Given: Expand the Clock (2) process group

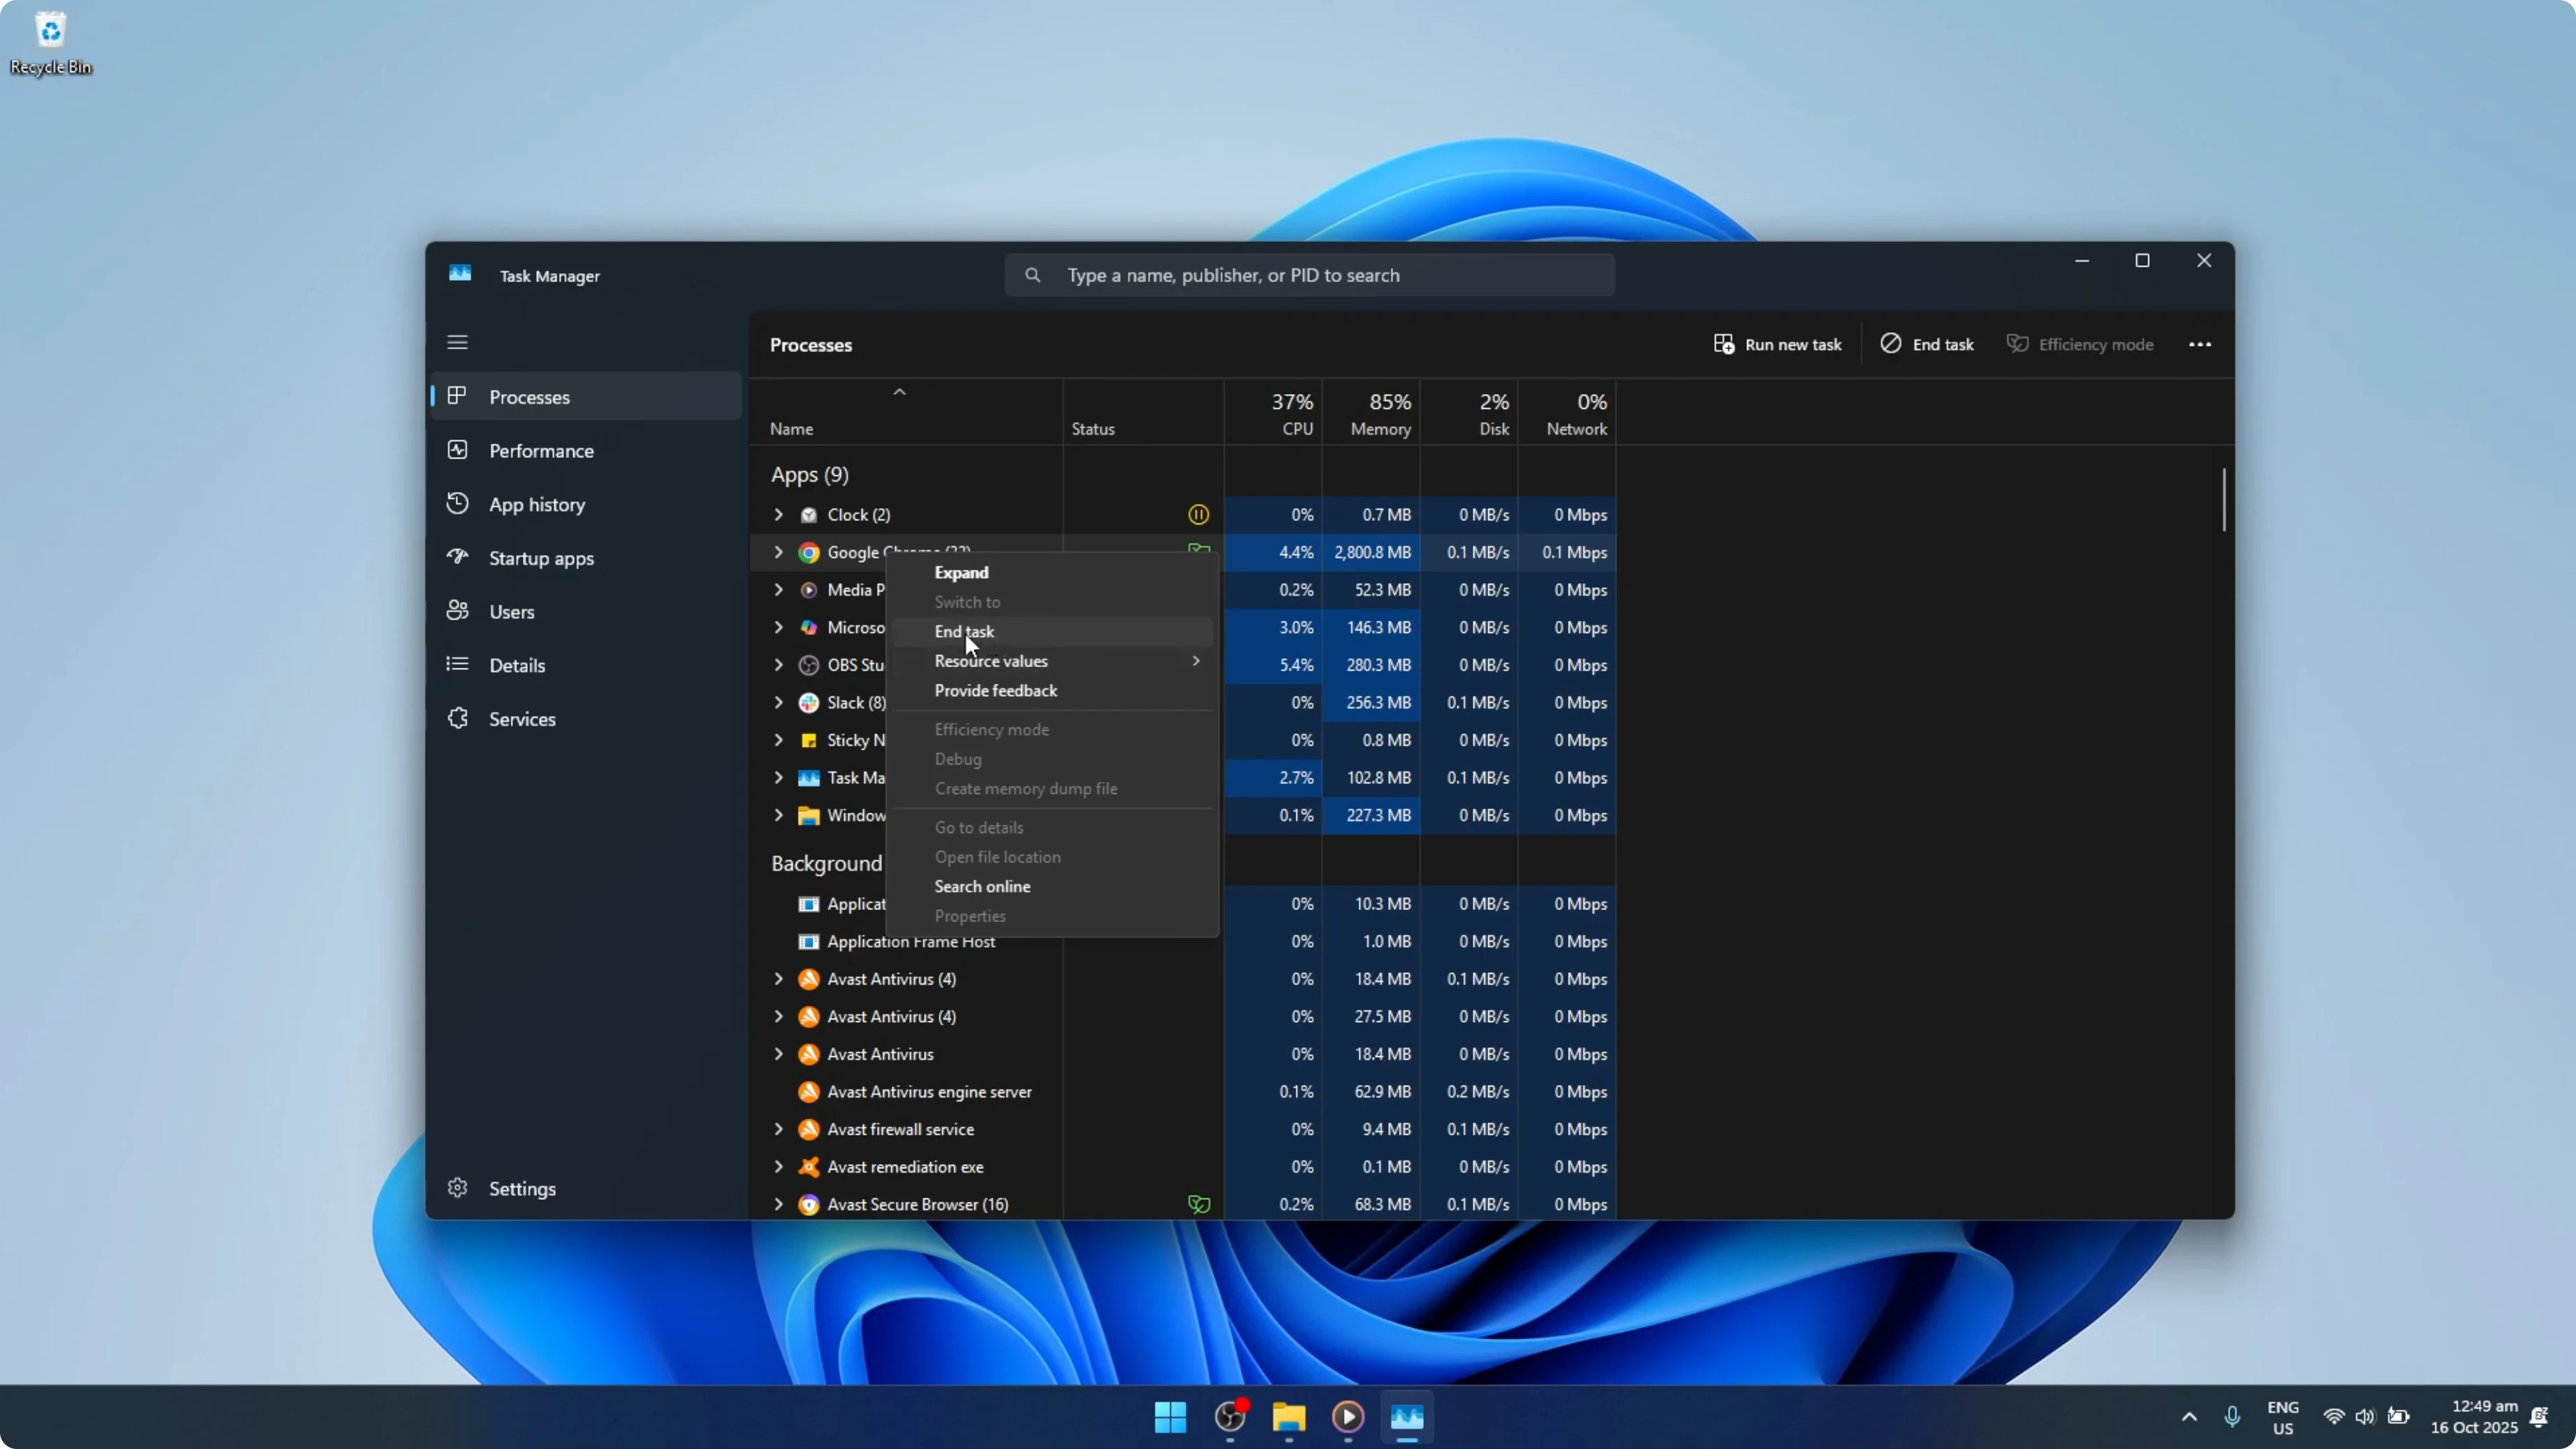Looking at the screenshot, I should pos(778,515).
